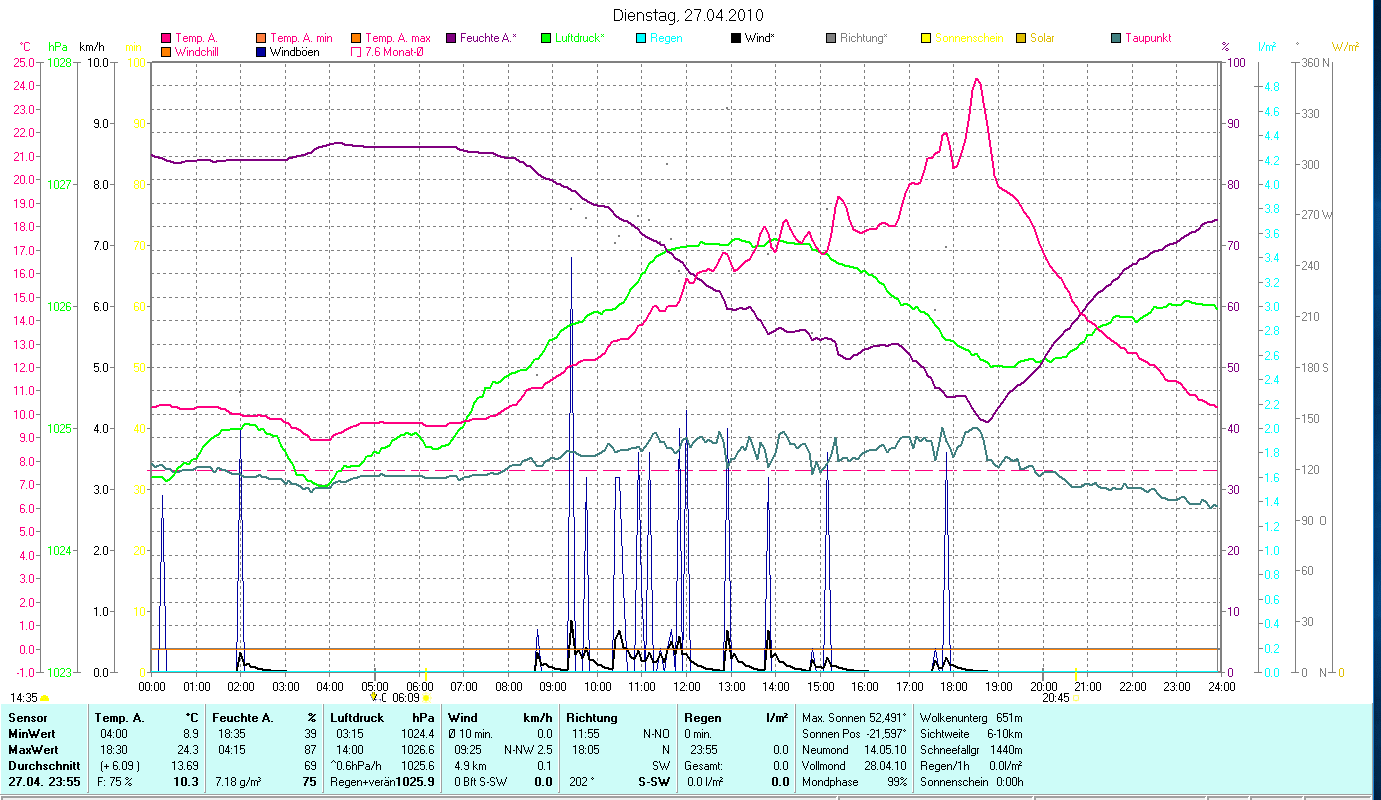This screenshot has width=1381, height=800.
Task: Click the pink Temp. A. legend swatch
Action: (165, 38)
